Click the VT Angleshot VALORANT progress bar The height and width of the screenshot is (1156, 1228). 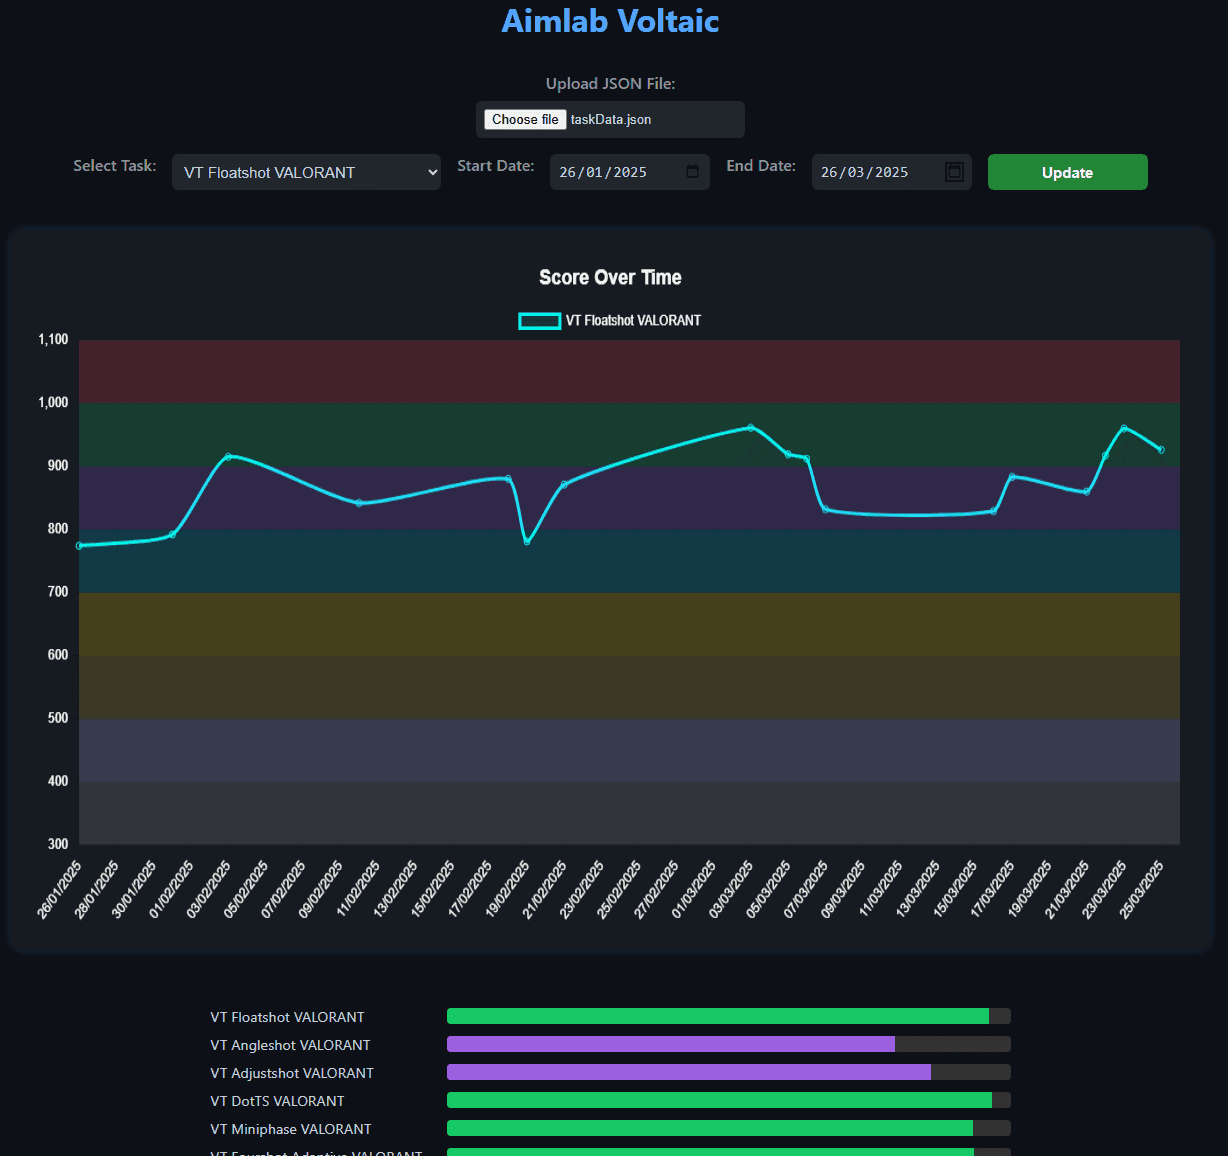click(729, 1044)
